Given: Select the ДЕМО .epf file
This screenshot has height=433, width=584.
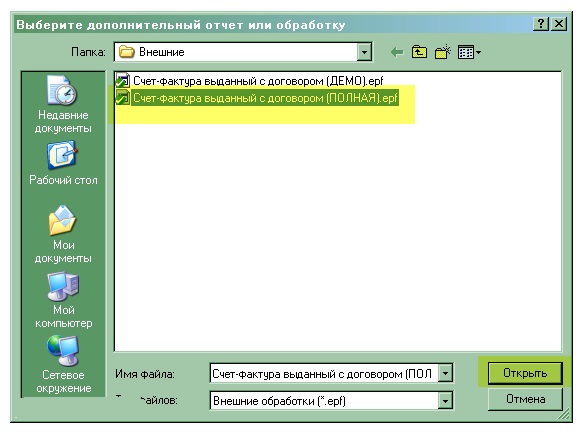Looking at the screenshot, I should click(x=250, y=81).
